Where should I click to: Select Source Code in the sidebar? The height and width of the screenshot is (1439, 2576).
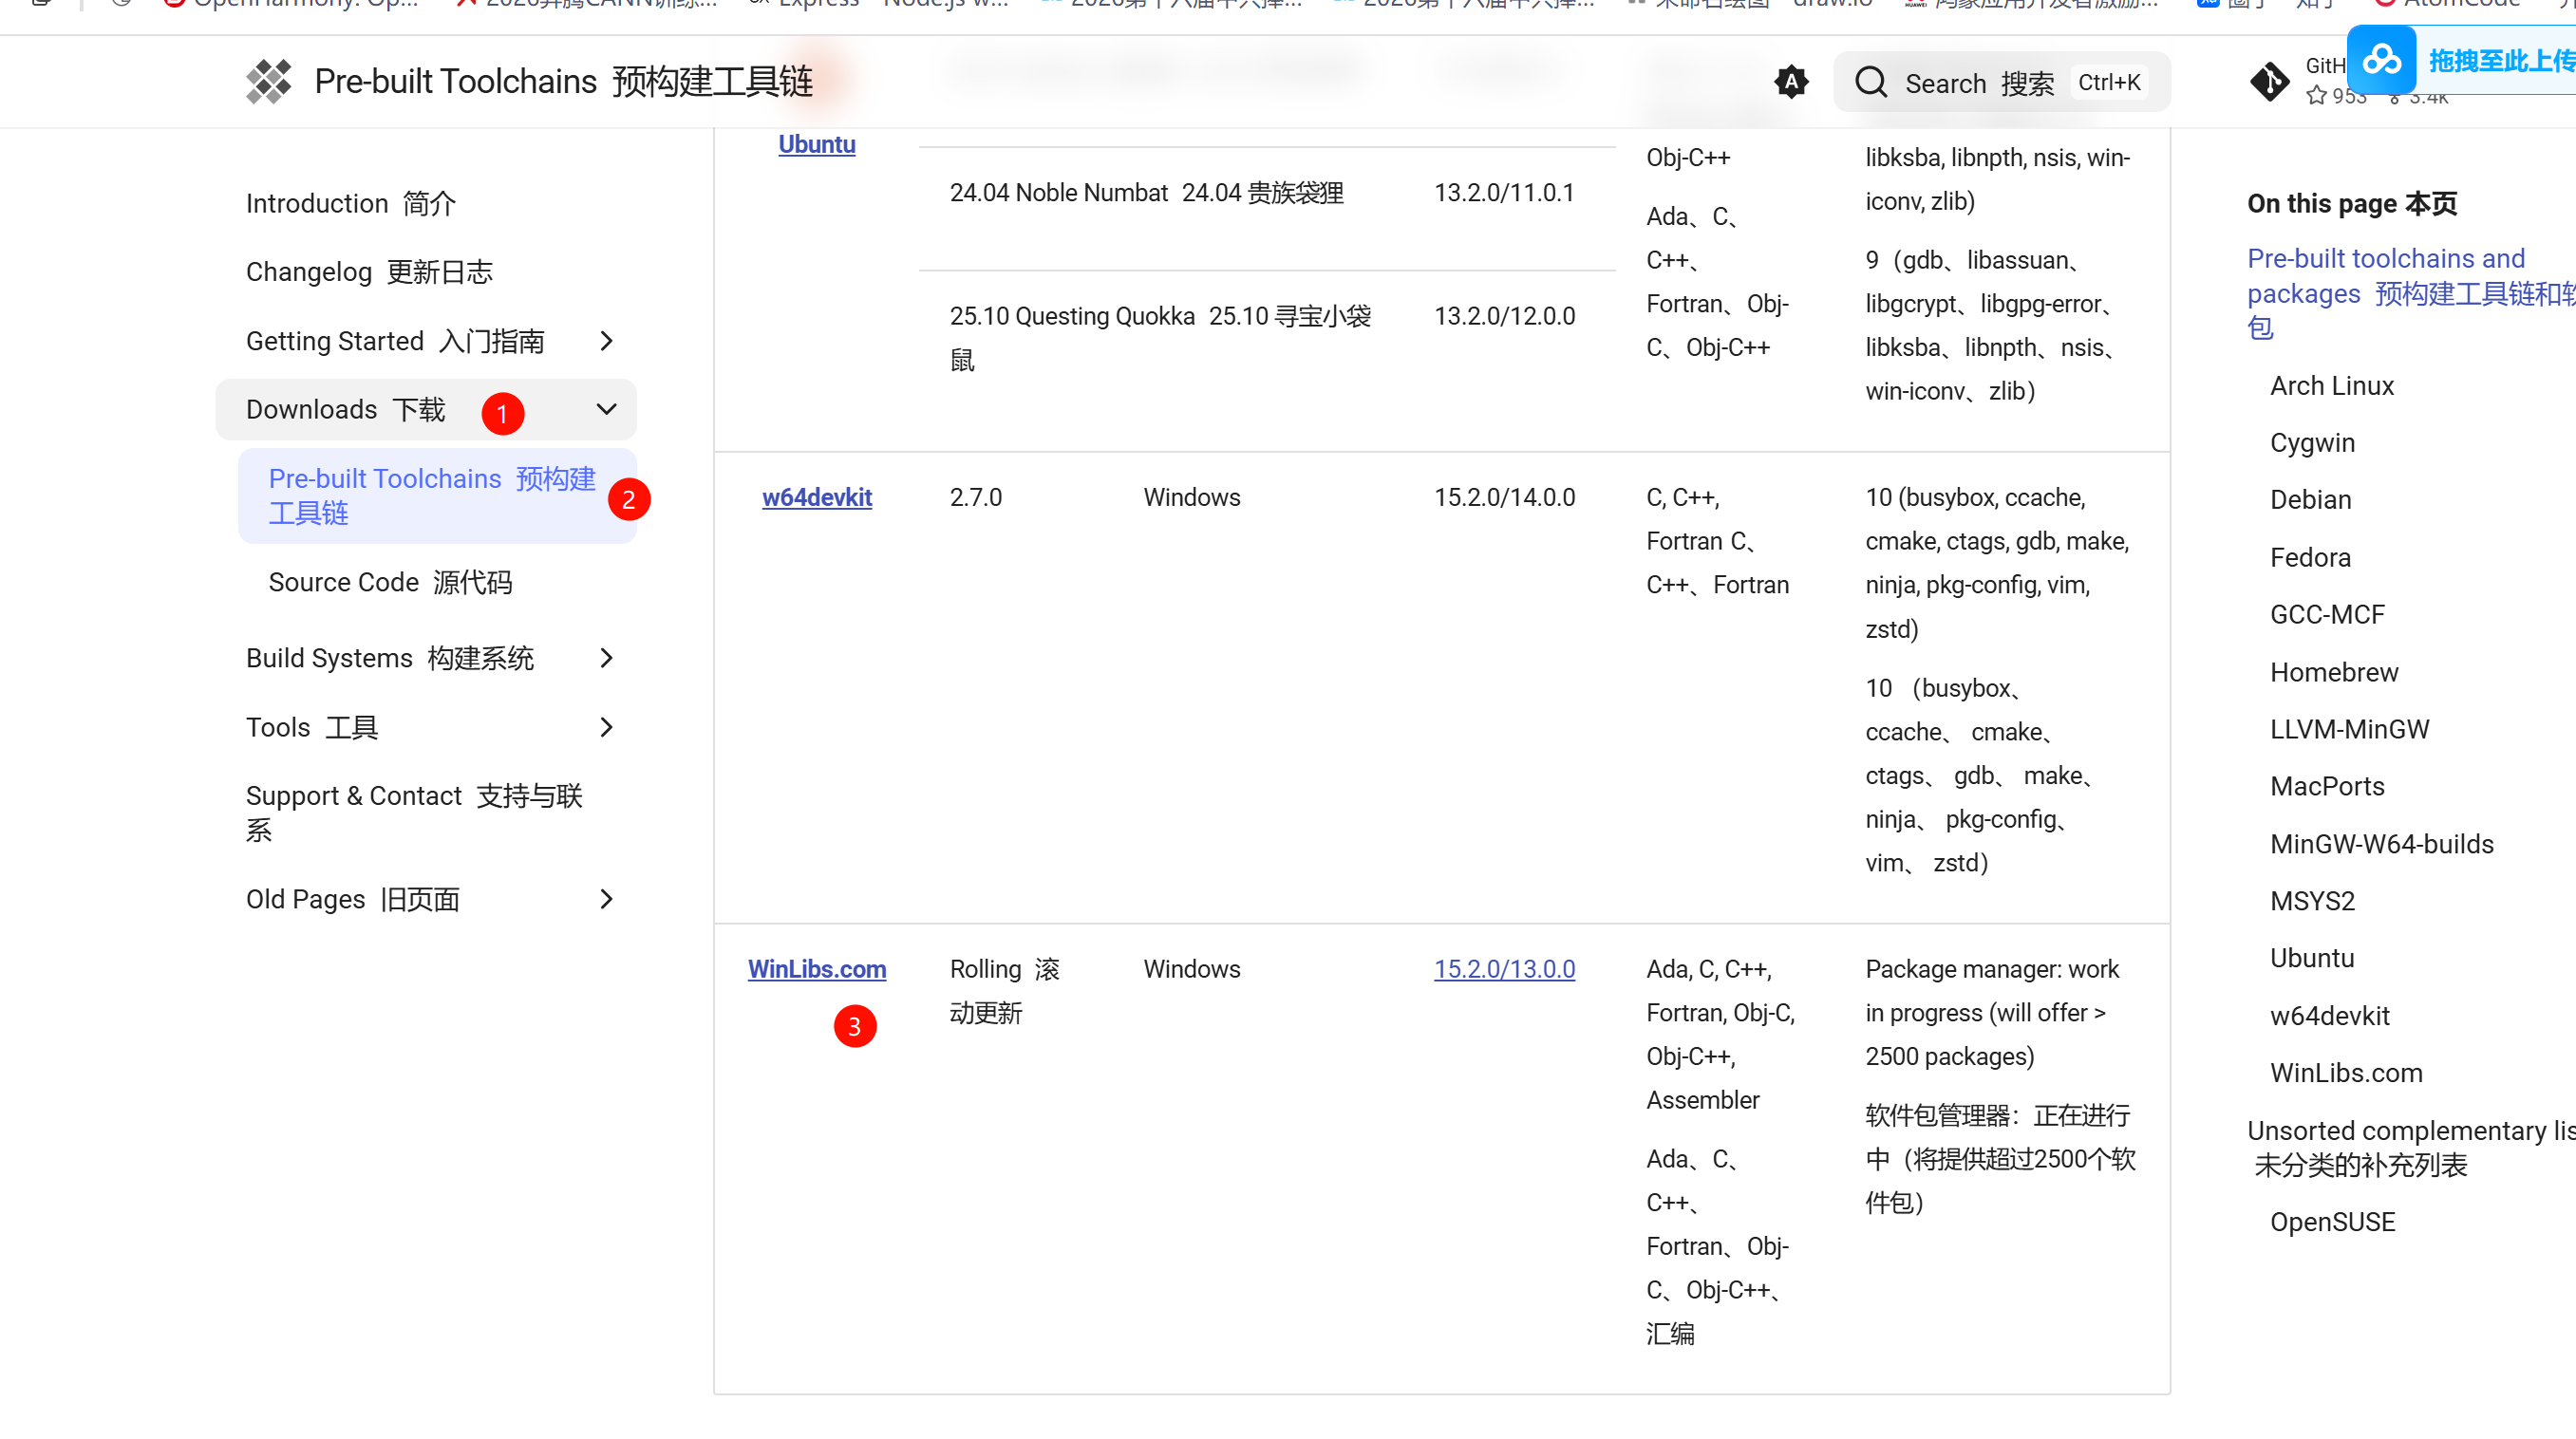coord(390,582)
